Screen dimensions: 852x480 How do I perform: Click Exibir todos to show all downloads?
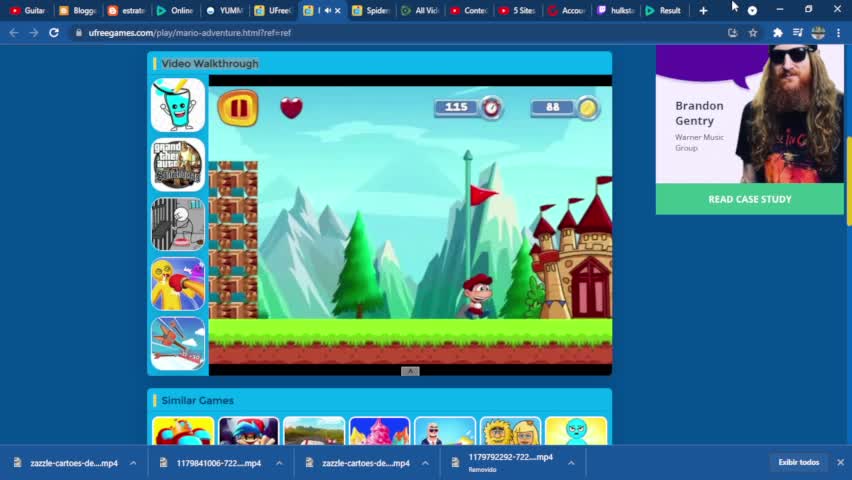799,462
